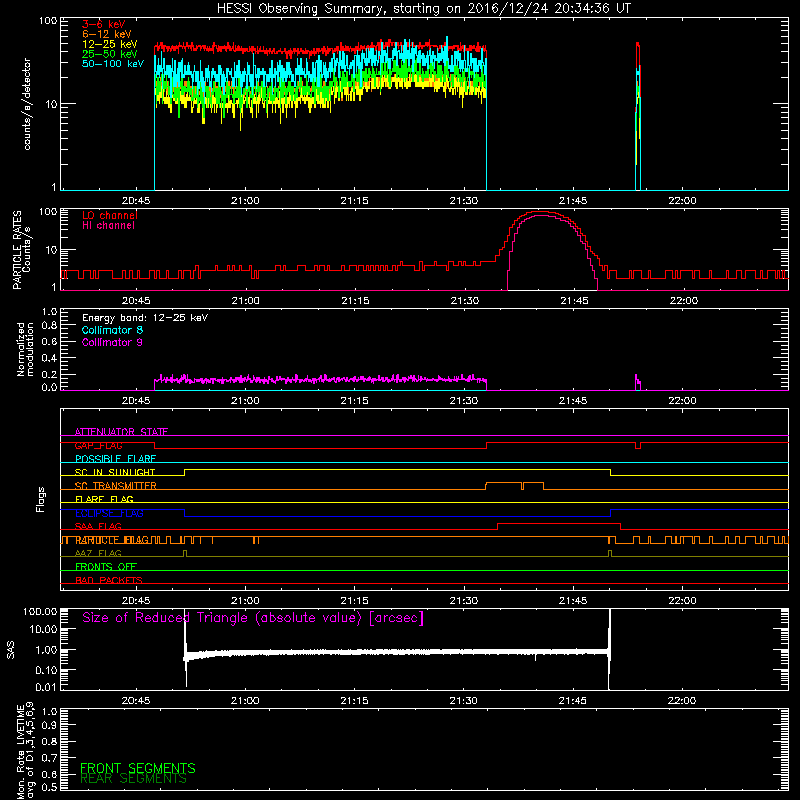Click the counts/s/detector axis label
This screenshot has width=800, height=800.
[27, 104]
